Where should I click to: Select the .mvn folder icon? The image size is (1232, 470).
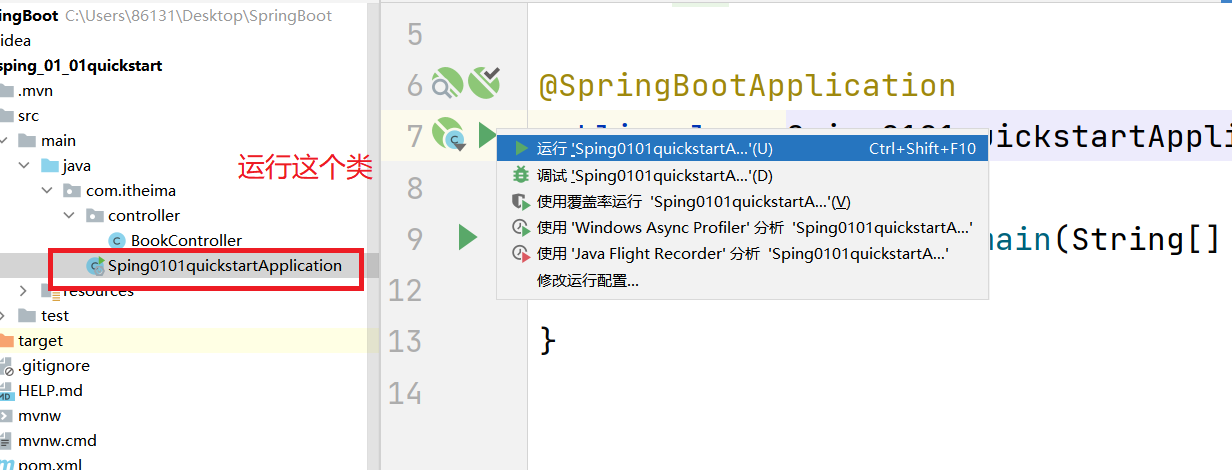pyautogui.click(x=7, y=91)
